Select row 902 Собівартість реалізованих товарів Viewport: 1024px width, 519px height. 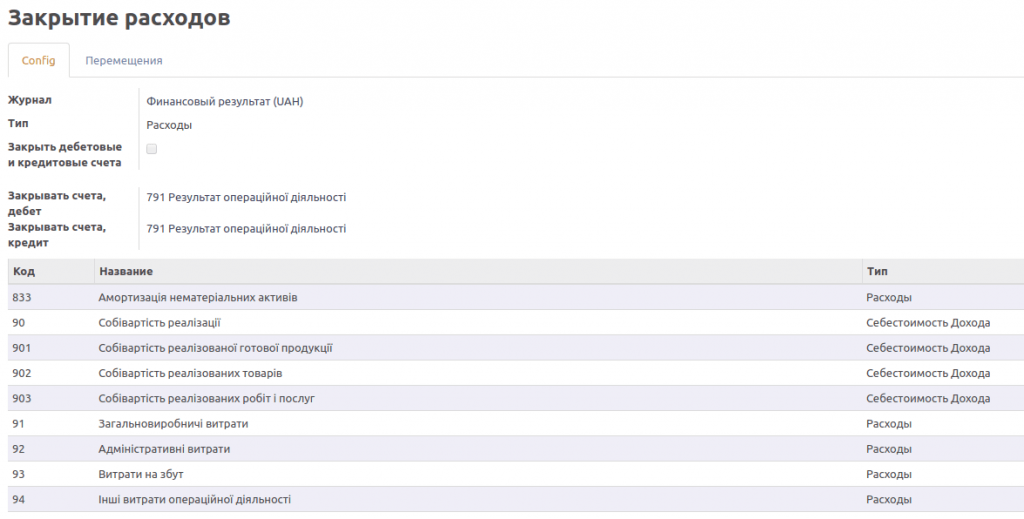coord(516,373)
